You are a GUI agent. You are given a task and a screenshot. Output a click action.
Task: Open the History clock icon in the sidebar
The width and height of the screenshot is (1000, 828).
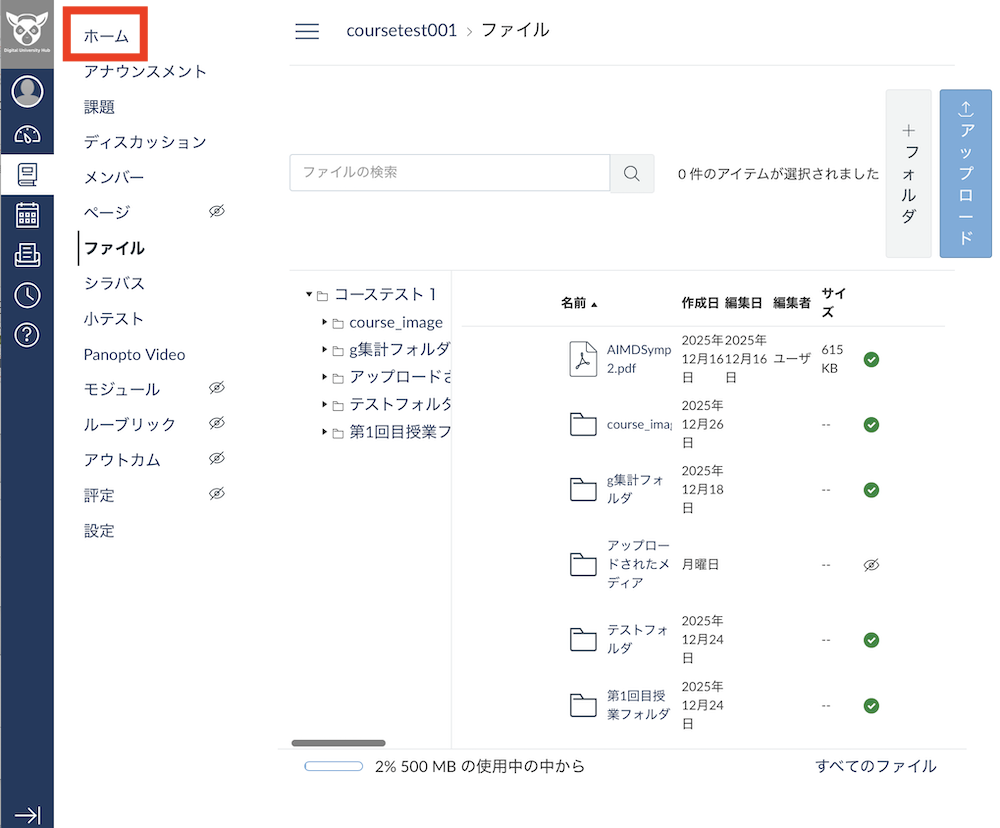[27, 295]
